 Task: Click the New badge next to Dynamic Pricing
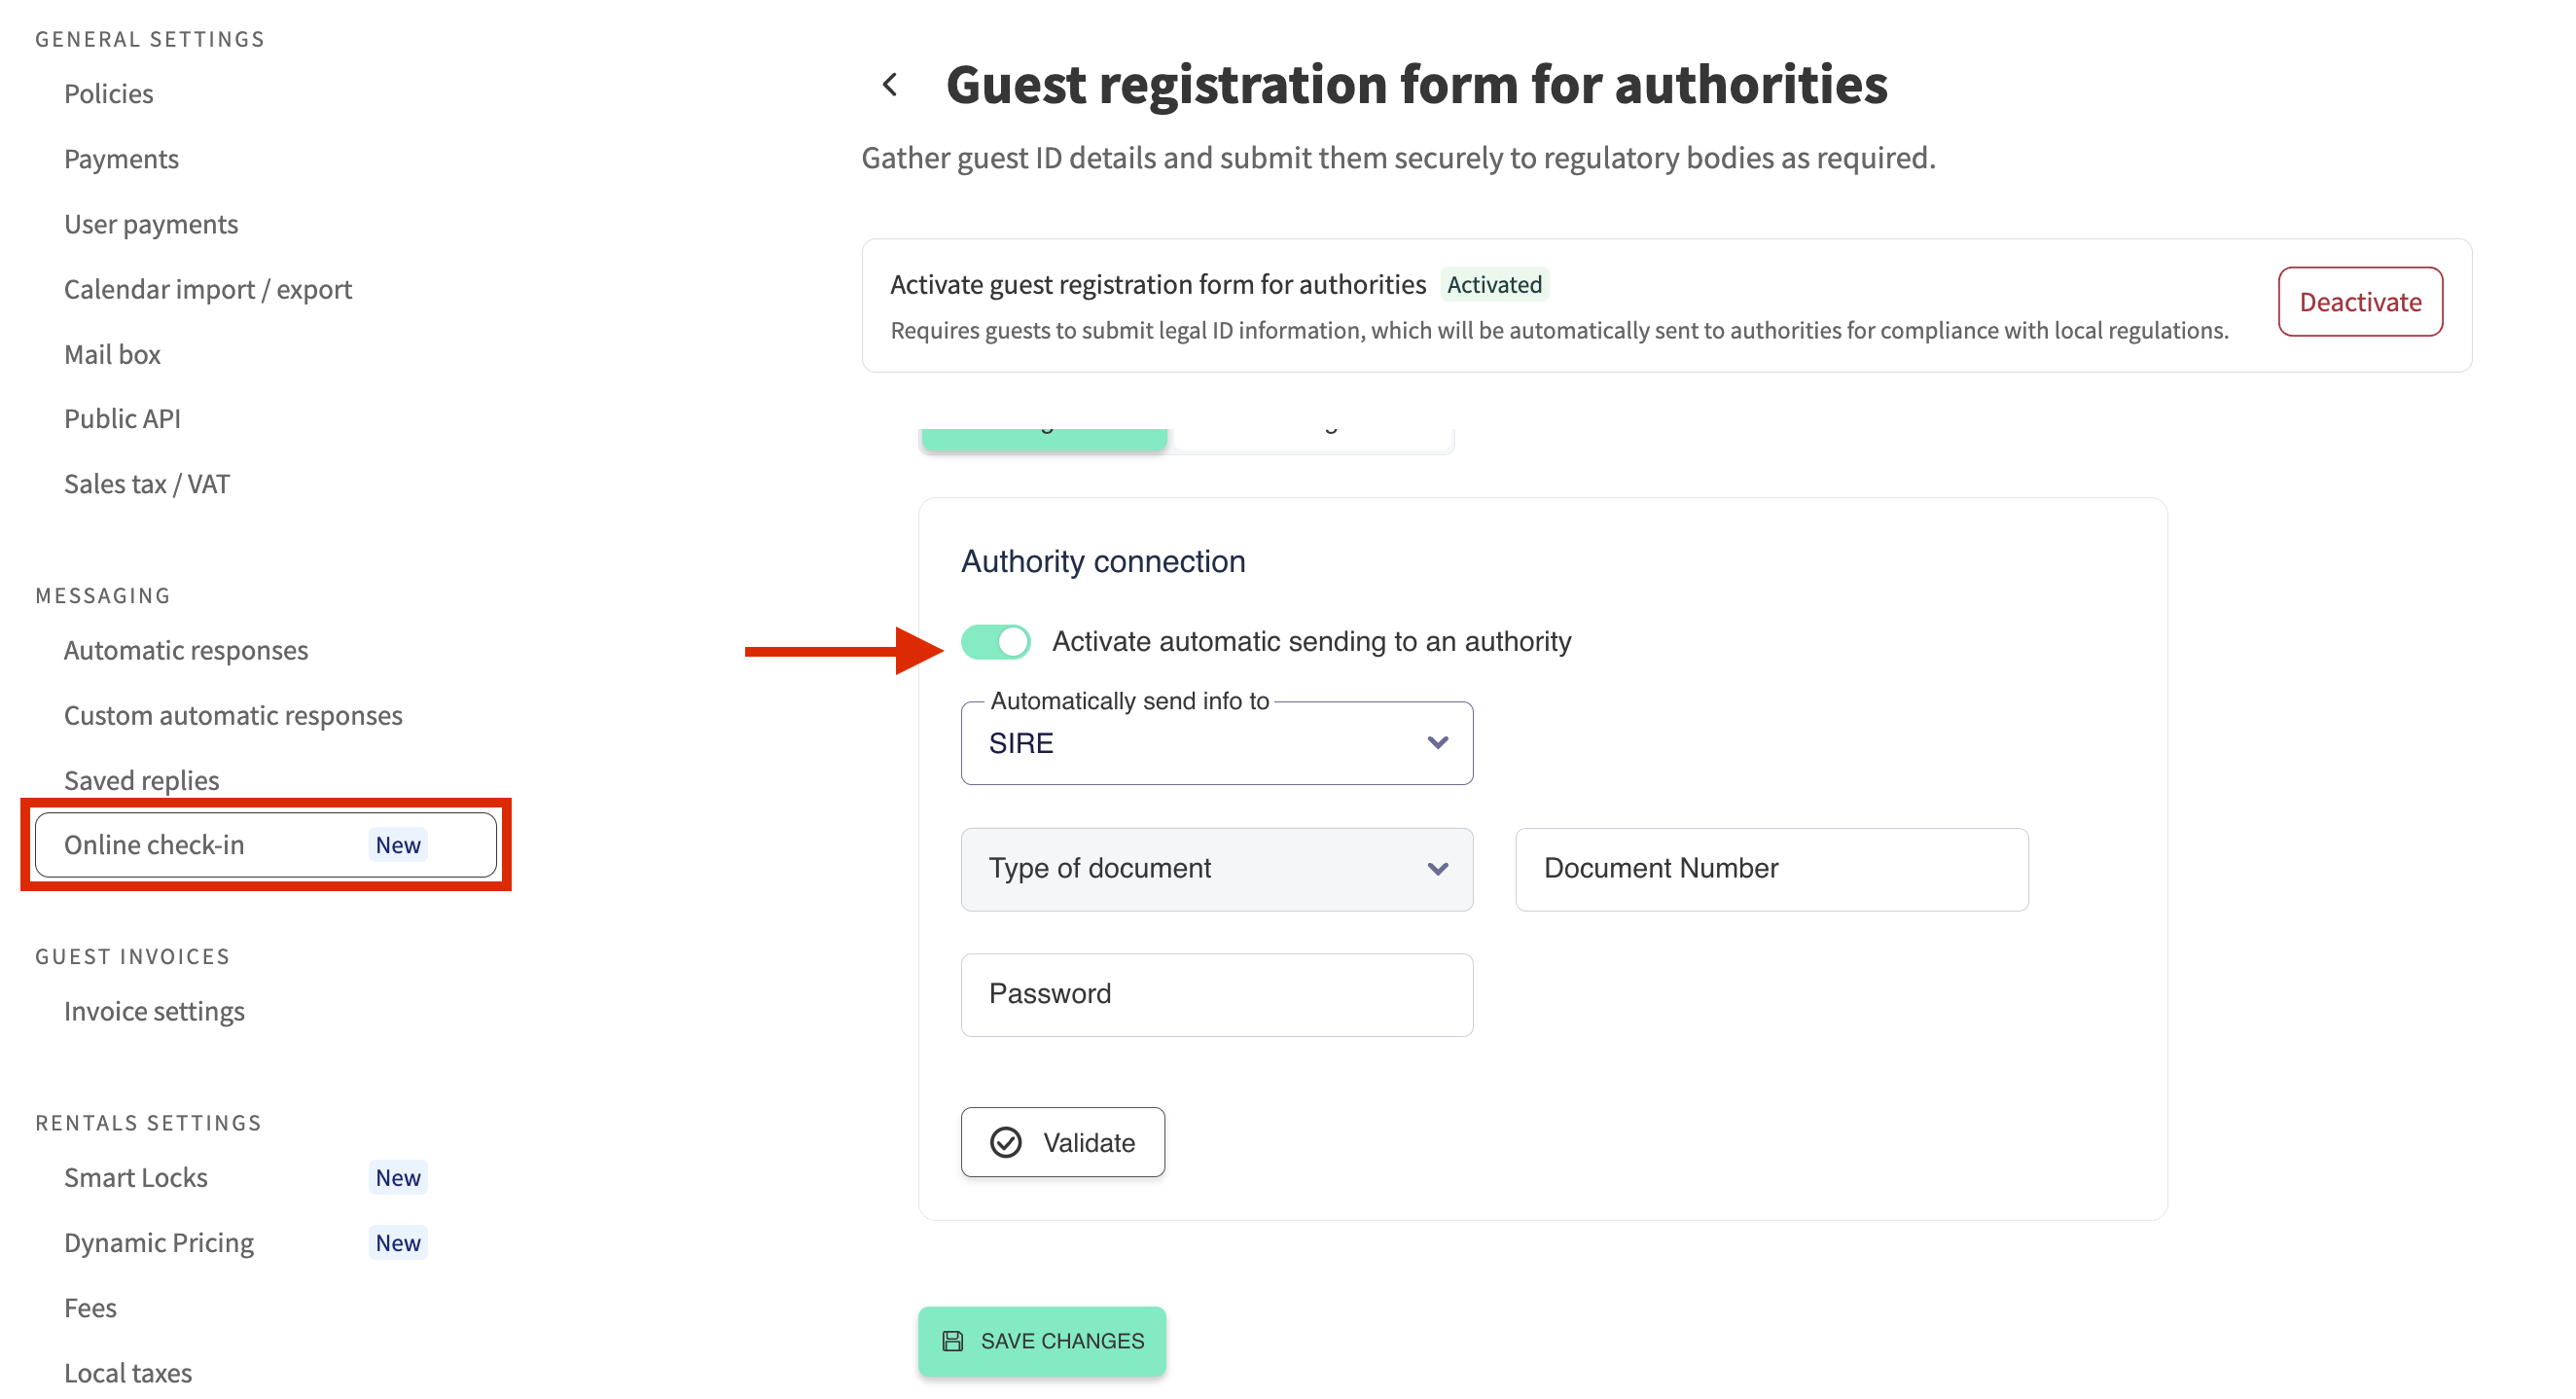[x=397, y=1242]
